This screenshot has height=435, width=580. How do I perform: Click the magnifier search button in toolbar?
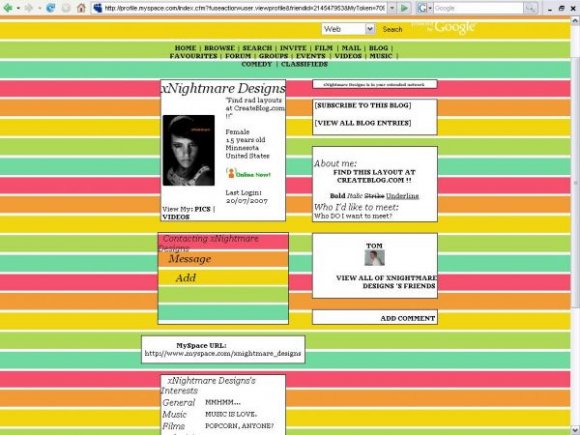pyautogui.click(x=530, y=8)
